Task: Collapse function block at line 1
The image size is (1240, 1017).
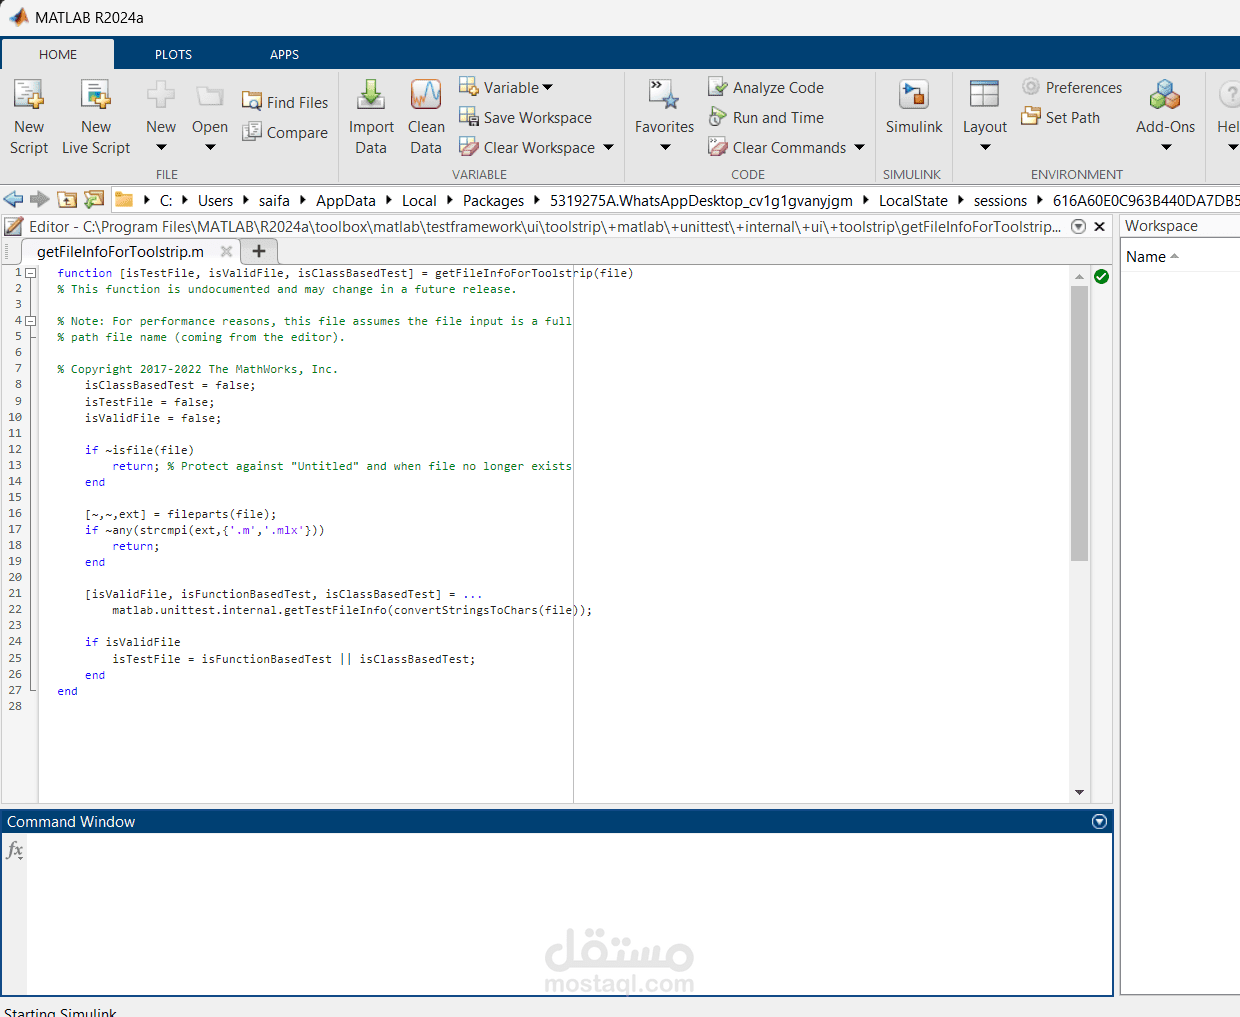Action: click(x=31, y=272)
